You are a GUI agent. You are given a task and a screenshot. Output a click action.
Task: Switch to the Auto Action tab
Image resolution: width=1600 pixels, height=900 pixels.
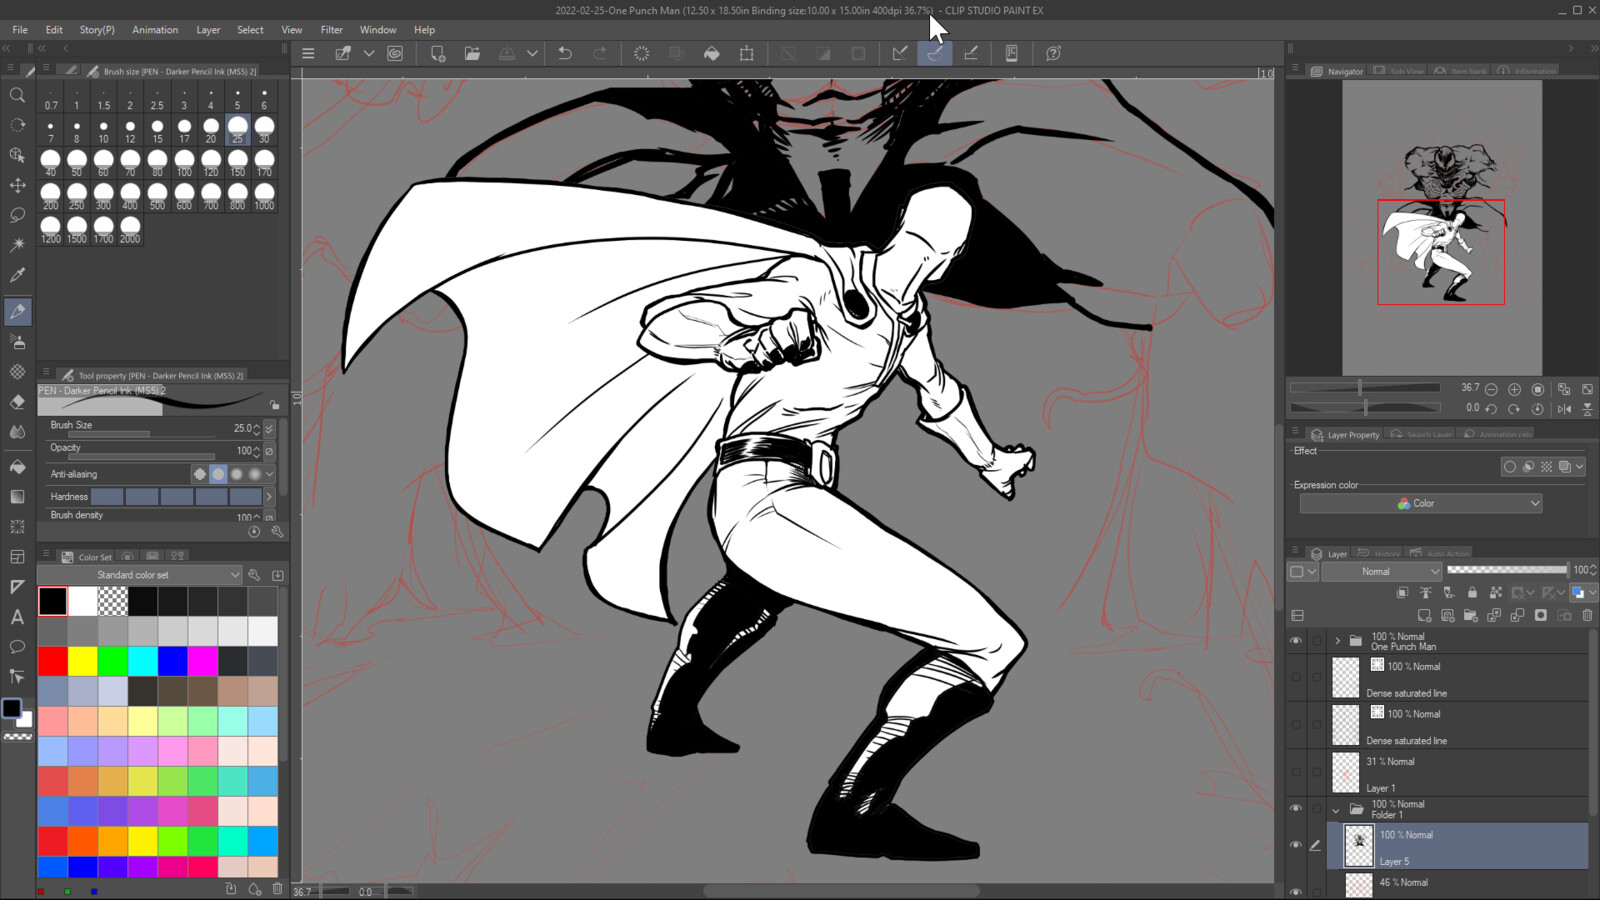(x=1440, y=553)
